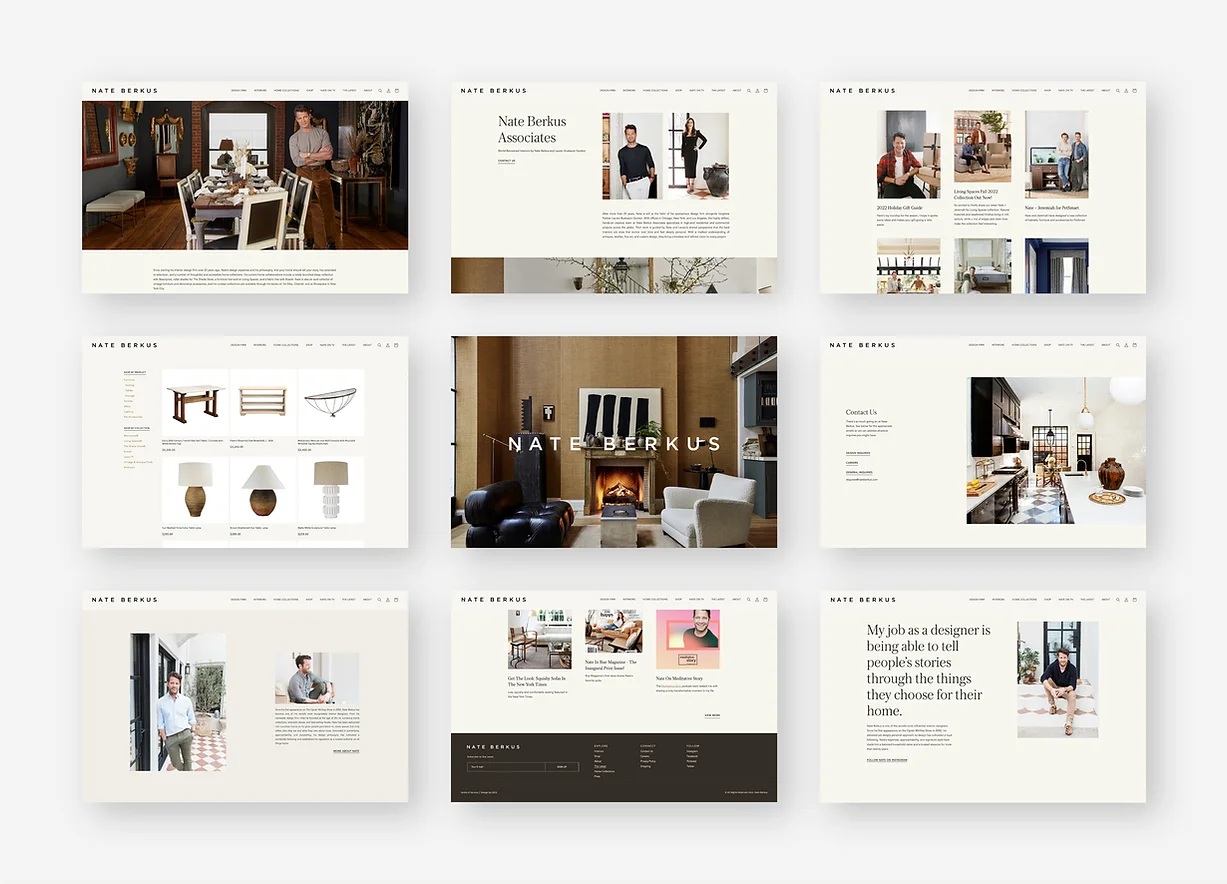Viewport: 1227px width, 884px height.
Task: Click search icon on the Contact Us page
Action: pos(1117,345)
